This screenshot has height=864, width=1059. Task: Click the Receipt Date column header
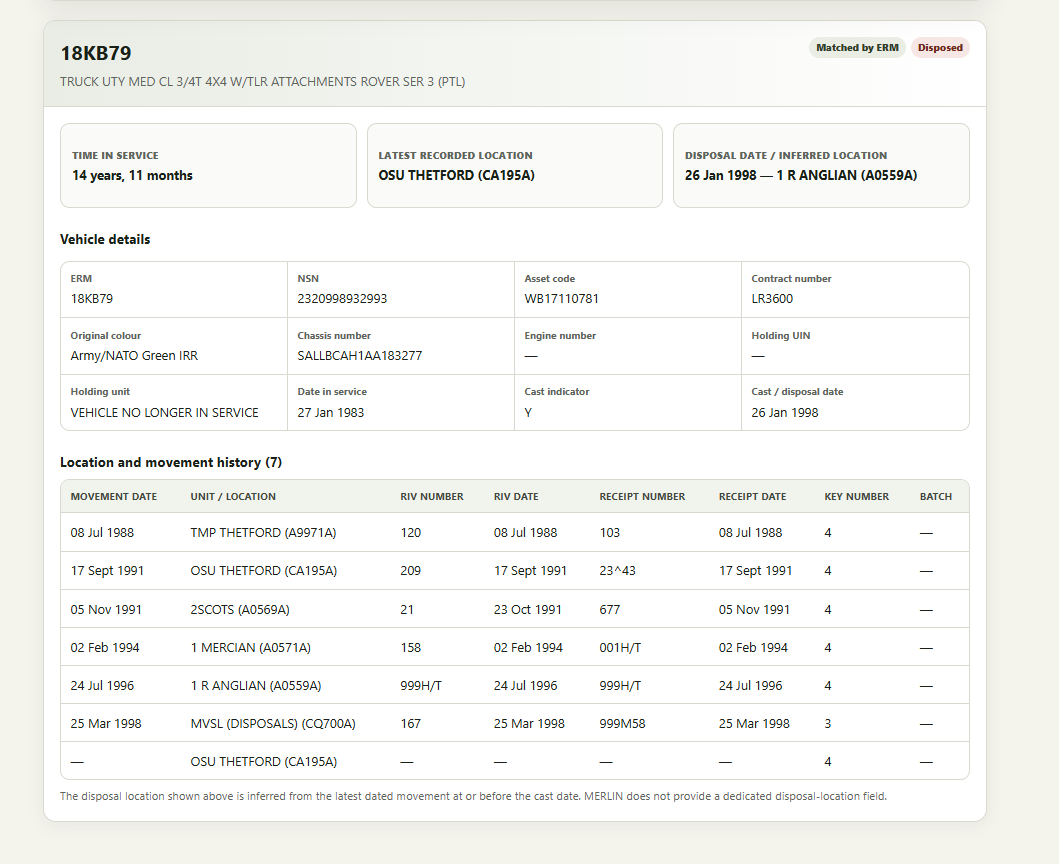coord(752,497)
